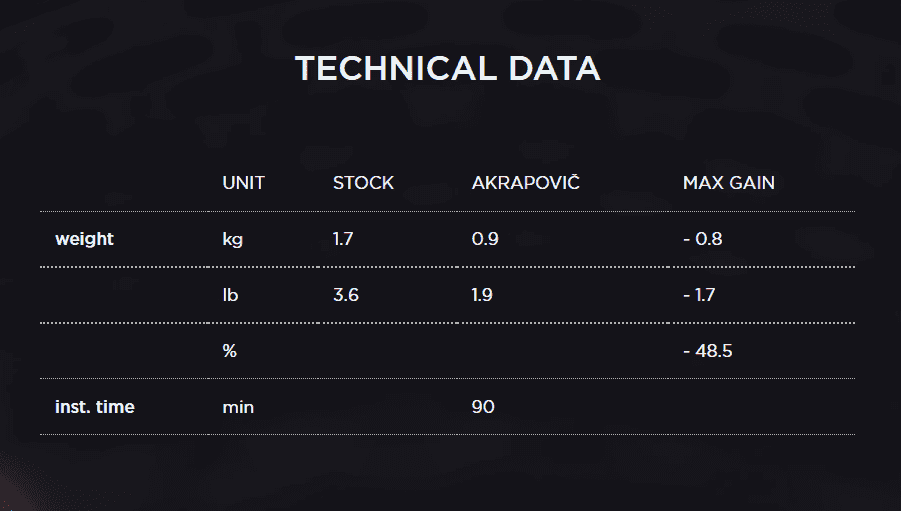Click the STOCK column header
Screen dimensions: 901x511
tap(363, 183)
